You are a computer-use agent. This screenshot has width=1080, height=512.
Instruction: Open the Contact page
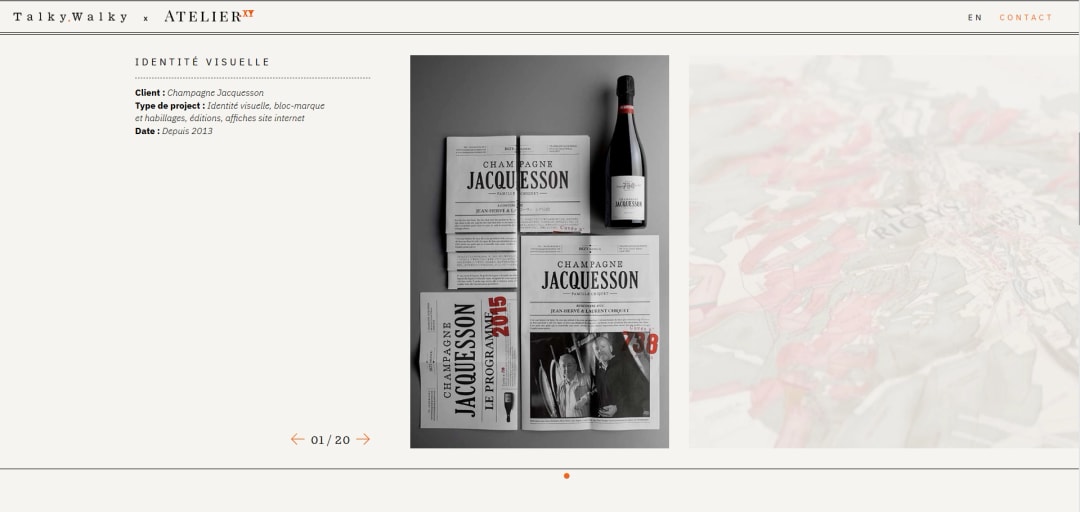(1026, 18)
